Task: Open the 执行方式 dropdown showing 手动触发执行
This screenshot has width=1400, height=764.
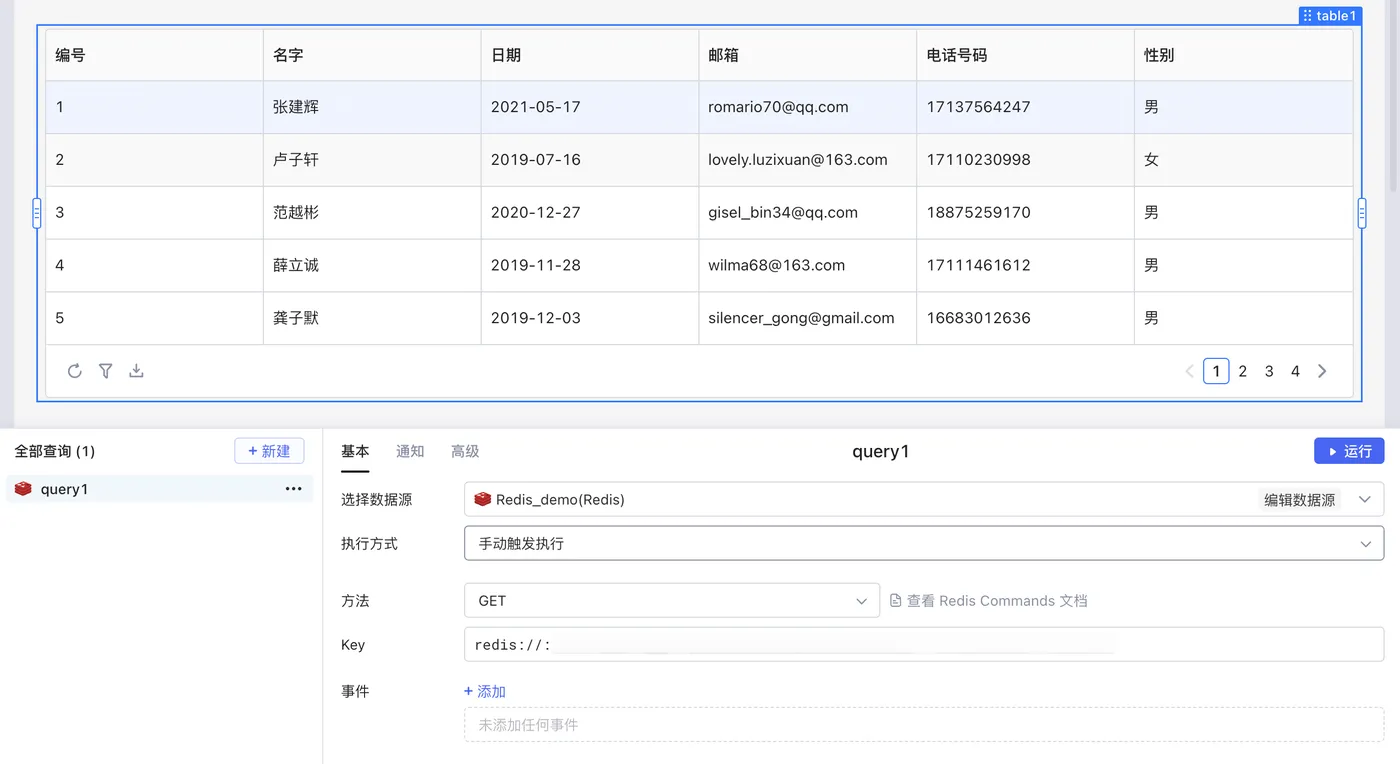Action: coord(924,544)
